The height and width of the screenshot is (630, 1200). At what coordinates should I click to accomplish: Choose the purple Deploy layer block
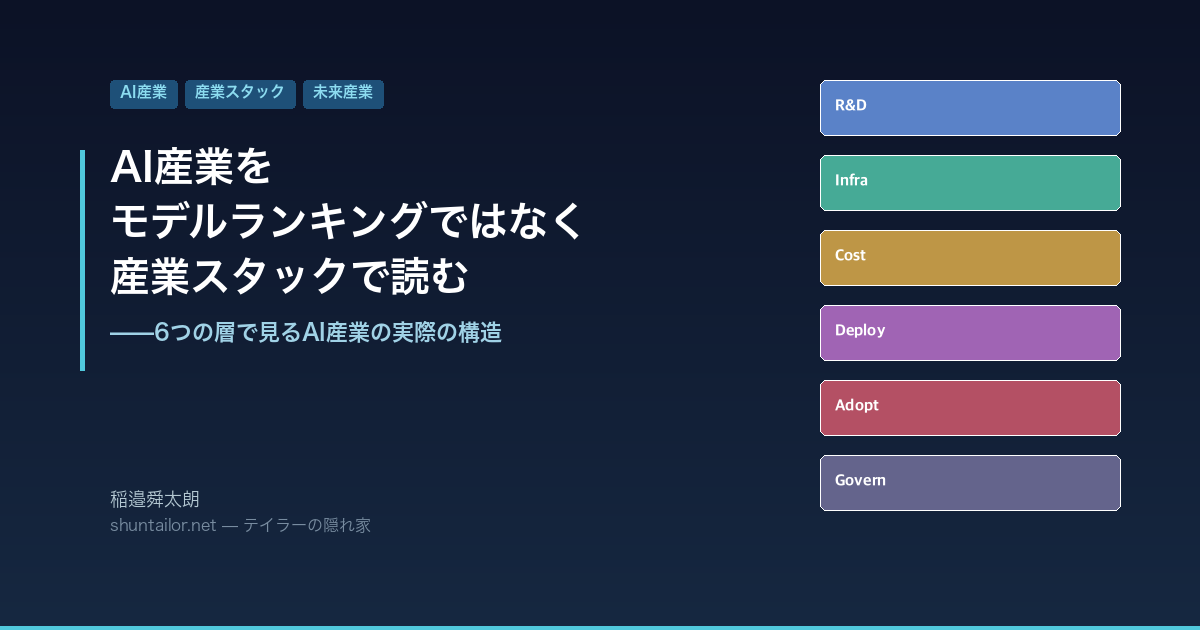970,333
